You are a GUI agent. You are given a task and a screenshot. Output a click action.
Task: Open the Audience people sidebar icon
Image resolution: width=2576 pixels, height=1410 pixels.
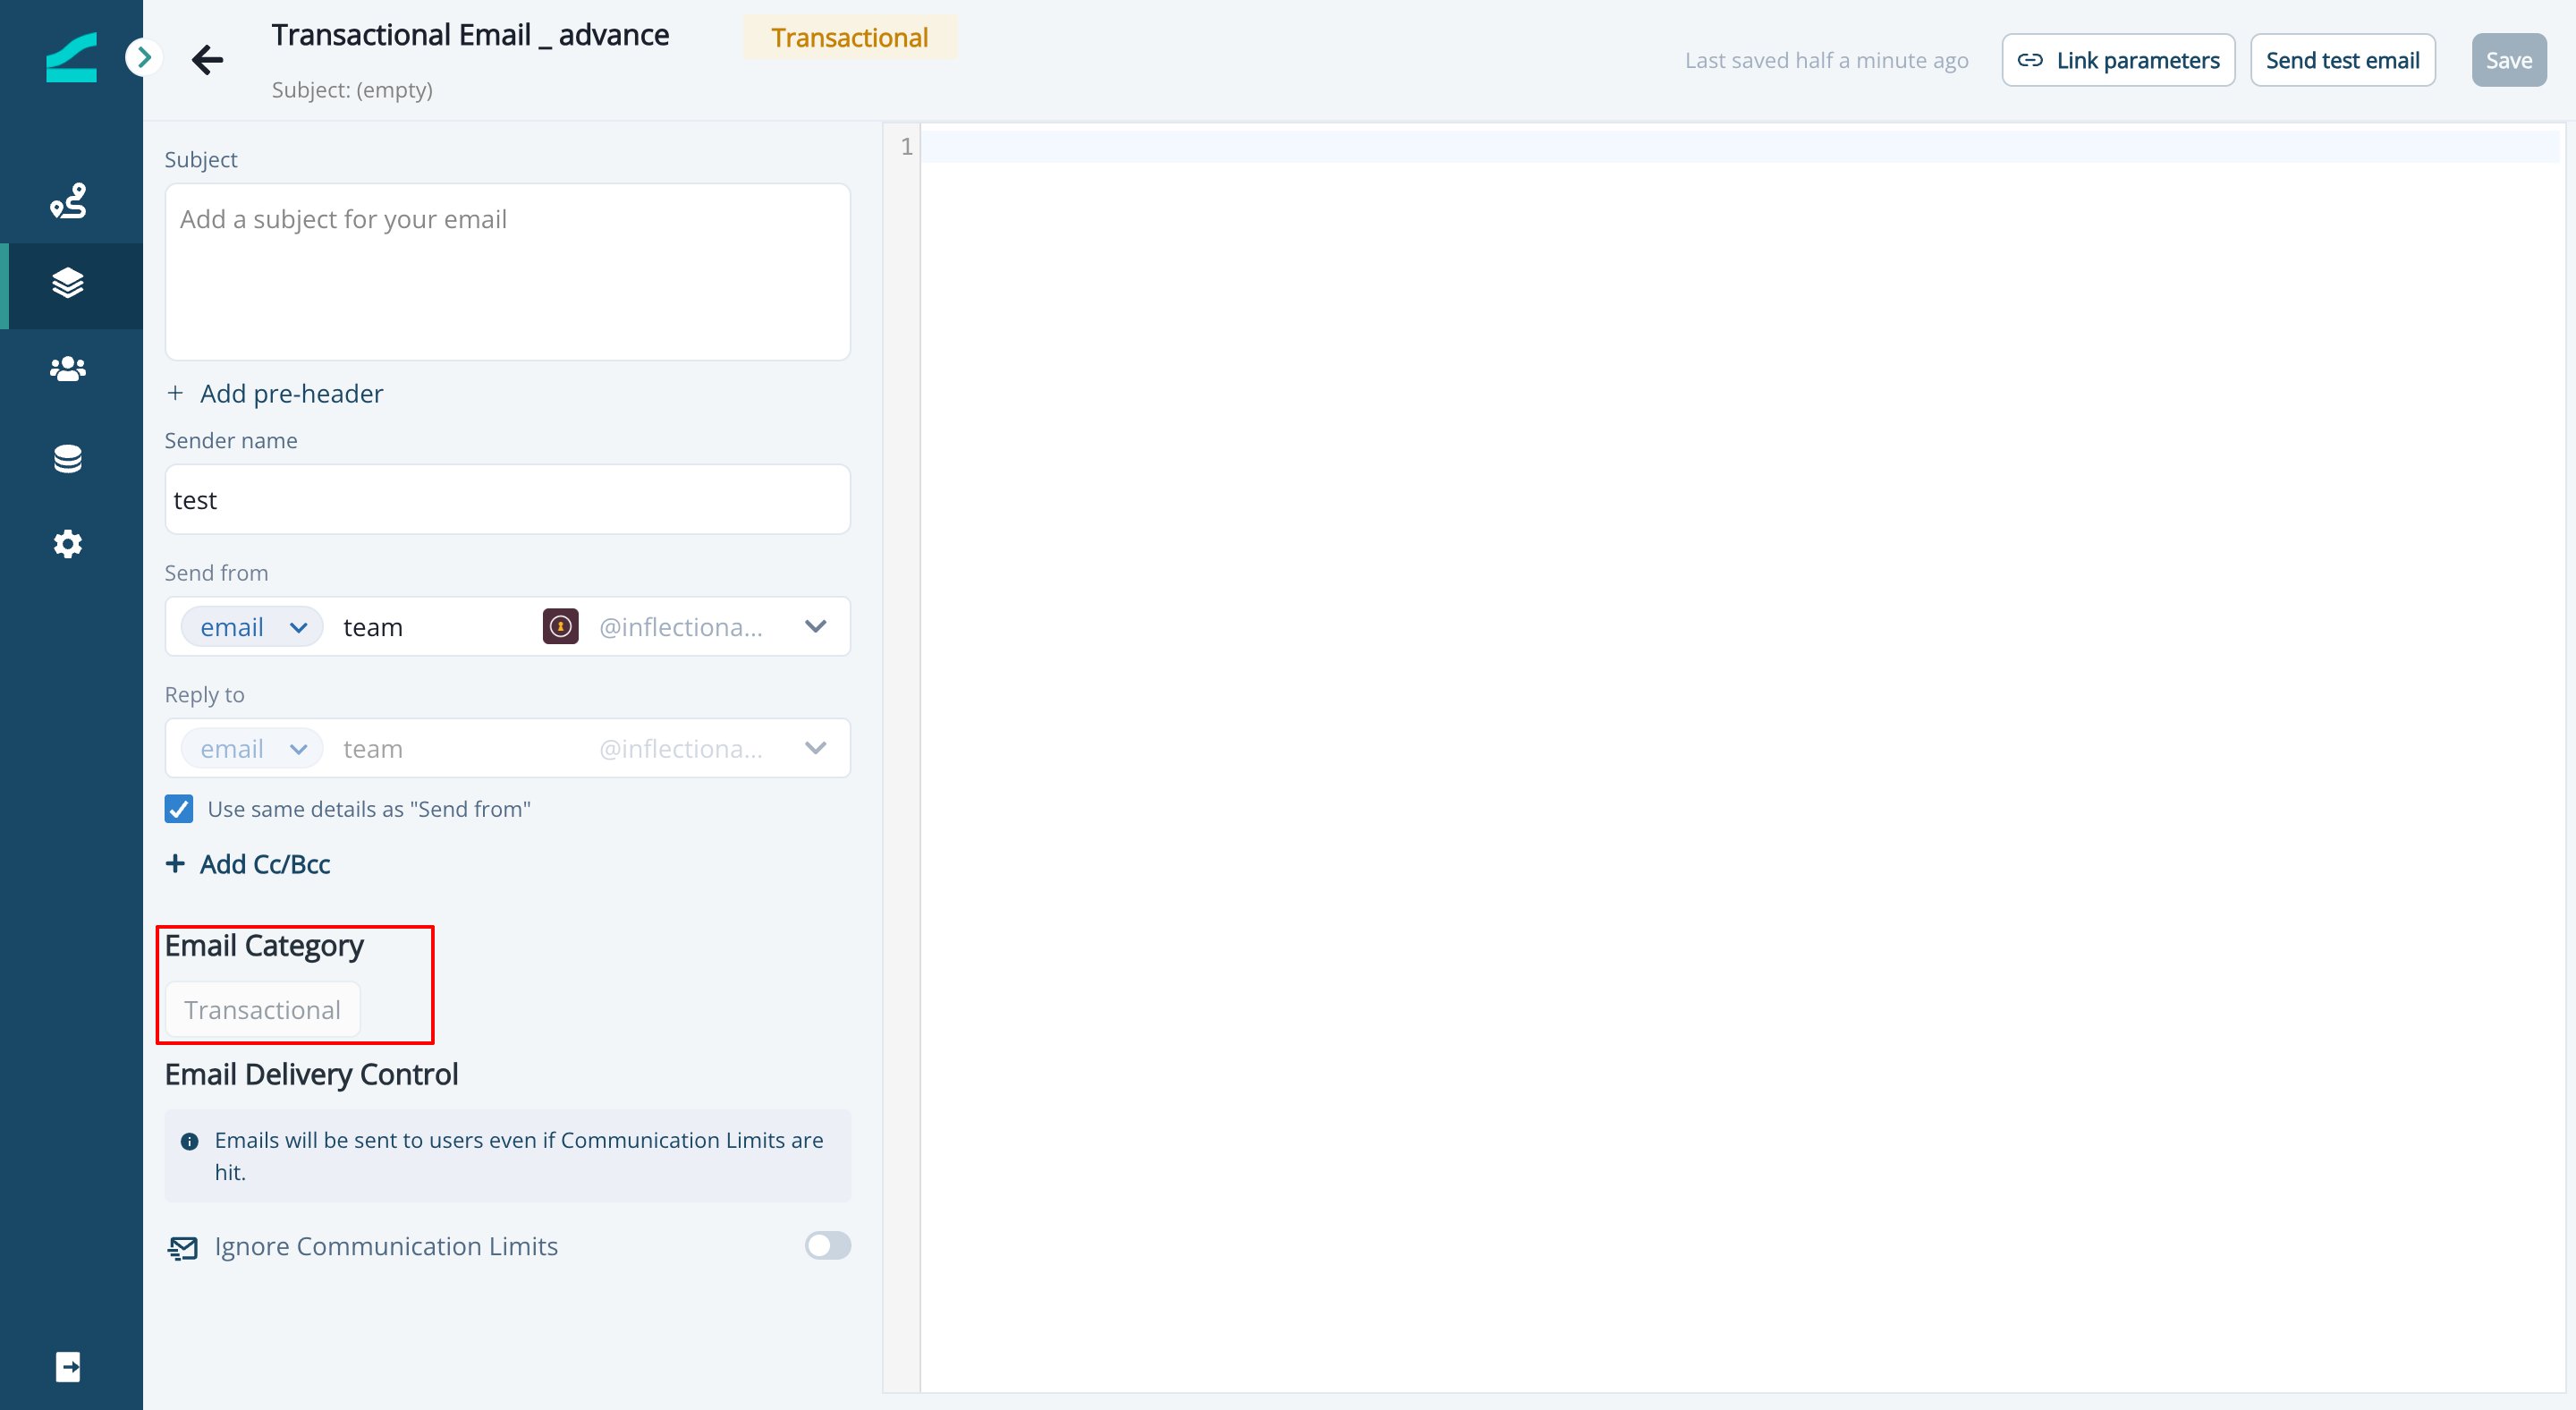click(68, 369)
